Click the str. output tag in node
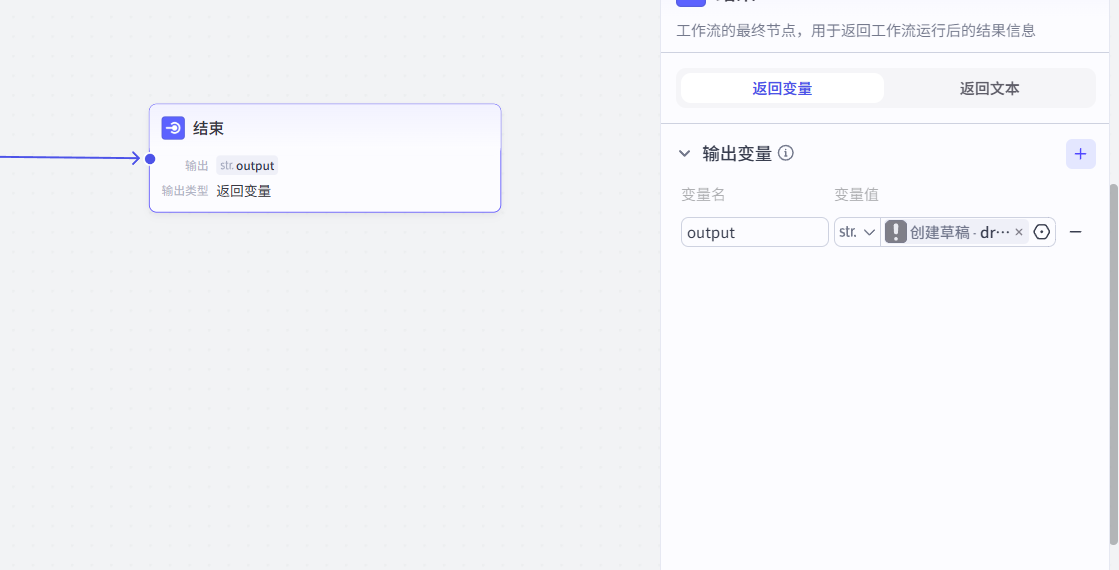The height and width of the screenshot is (570, 1119). pos(247,166)
